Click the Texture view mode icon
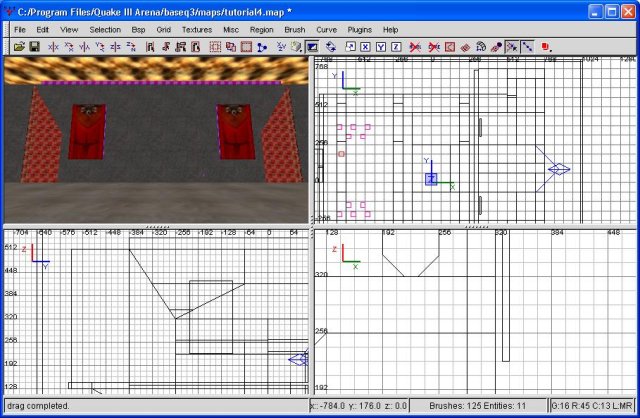Screen dimensions: 640x418 (x=296, y=47)
